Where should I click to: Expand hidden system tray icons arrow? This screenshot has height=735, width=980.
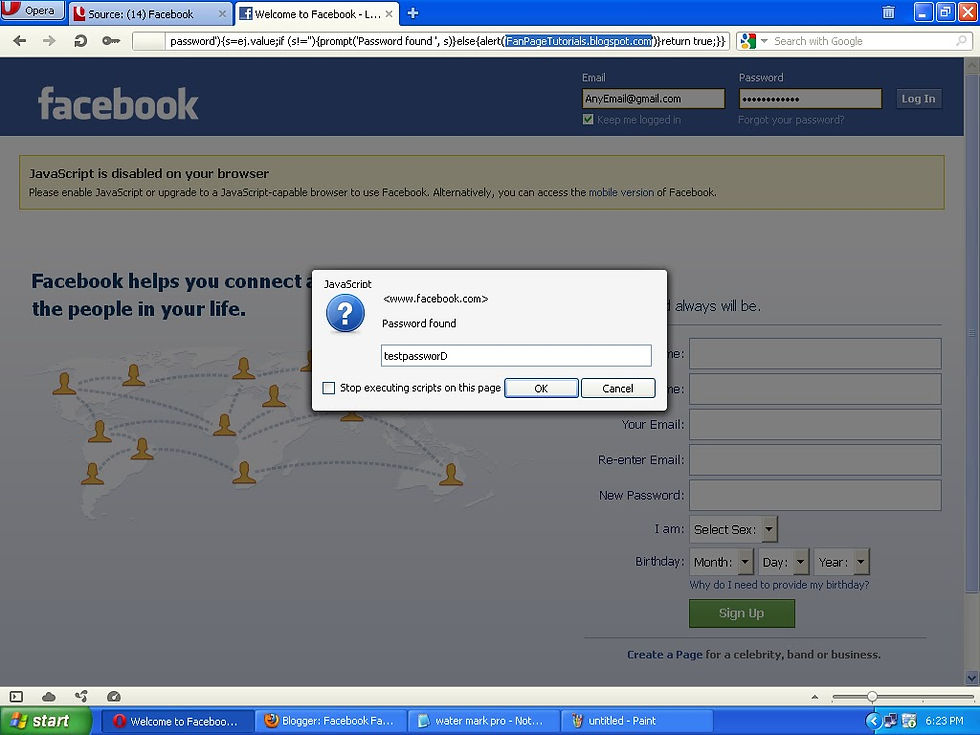874,721
